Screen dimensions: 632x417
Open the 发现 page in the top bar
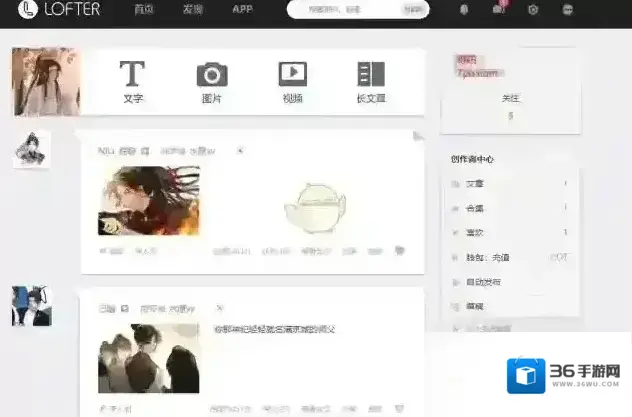click(x=193, y=9)
